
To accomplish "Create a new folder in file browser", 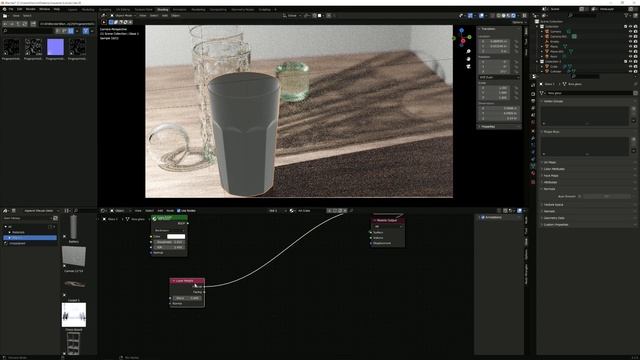I will pos(33,24).
